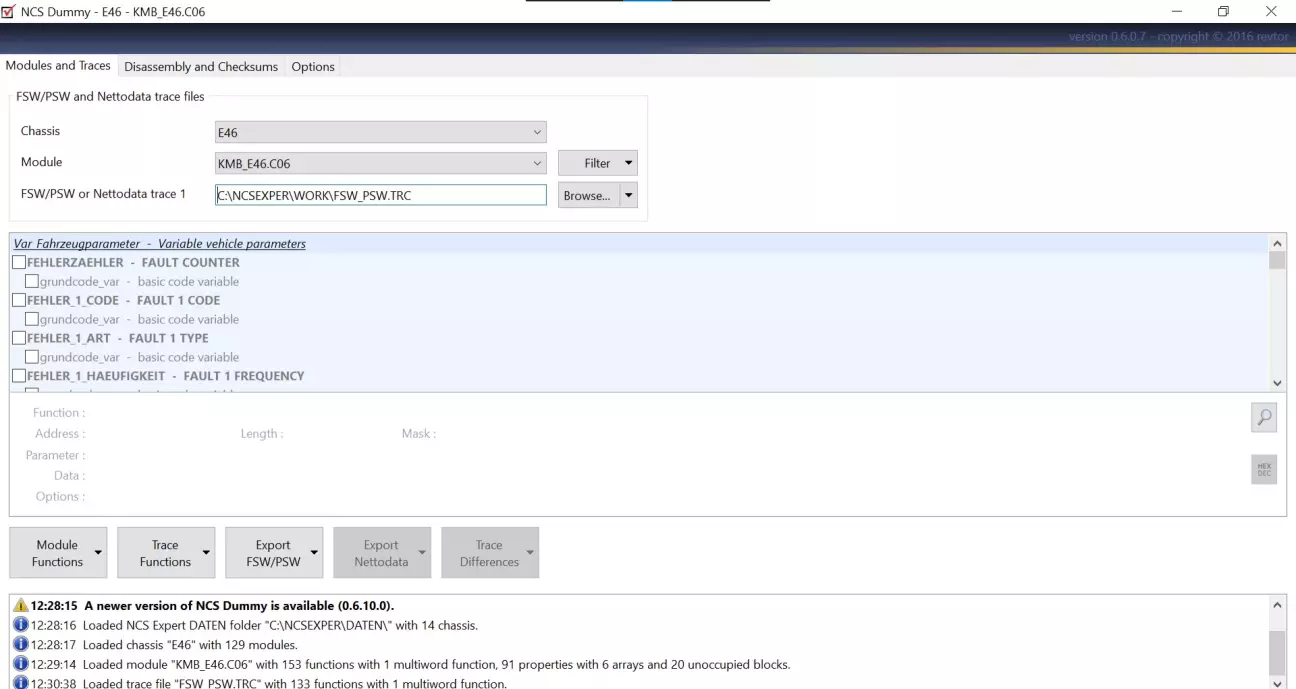The image size is (1296, 689).
Task: Toggle FEHLER_1_CODE fault 1 code checkbox
Action: point(19,300)
